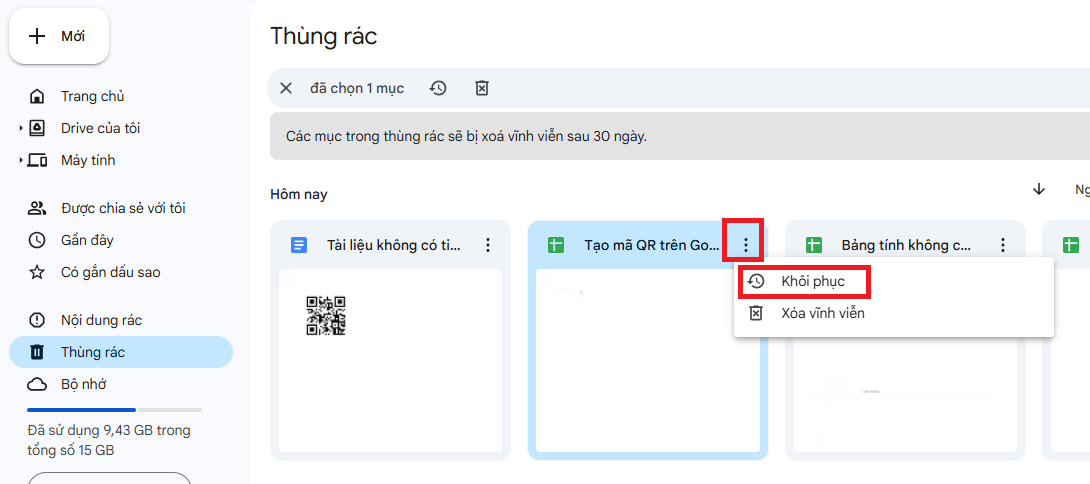This screenshot has width=1090, height=484.
Task: Click the sort direction arrow icon
Action: point(1039,189)
